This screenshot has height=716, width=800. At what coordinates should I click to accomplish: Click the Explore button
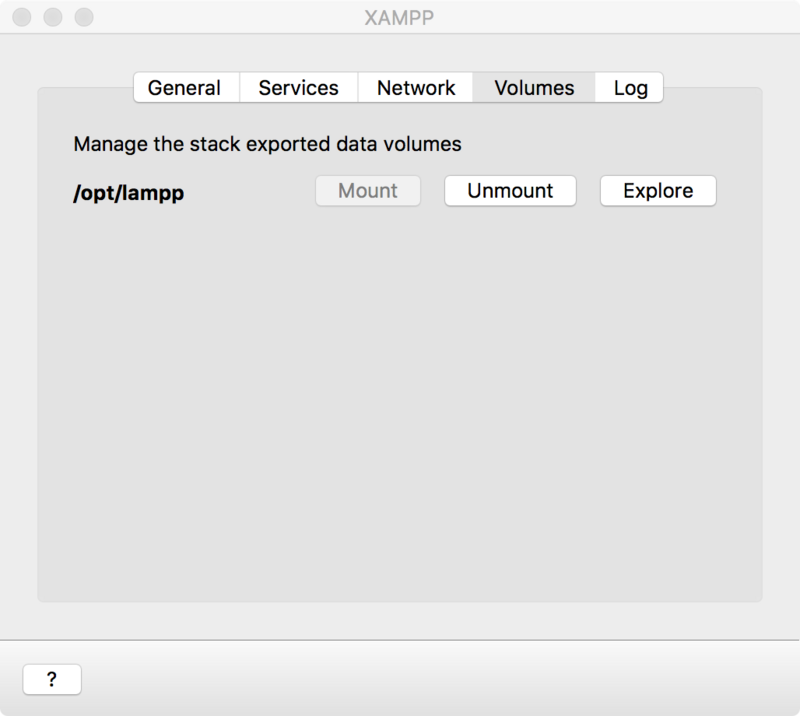point(658,191)
